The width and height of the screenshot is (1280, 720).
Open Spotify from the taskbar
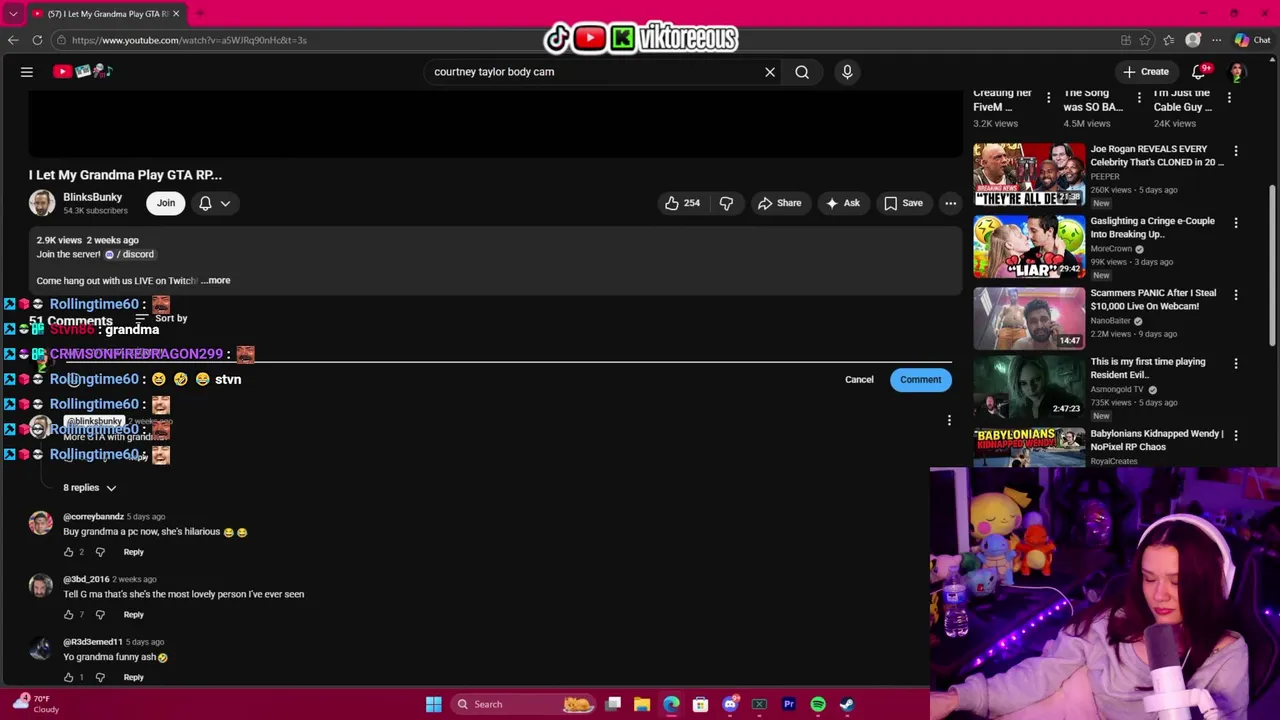(818, 704)
